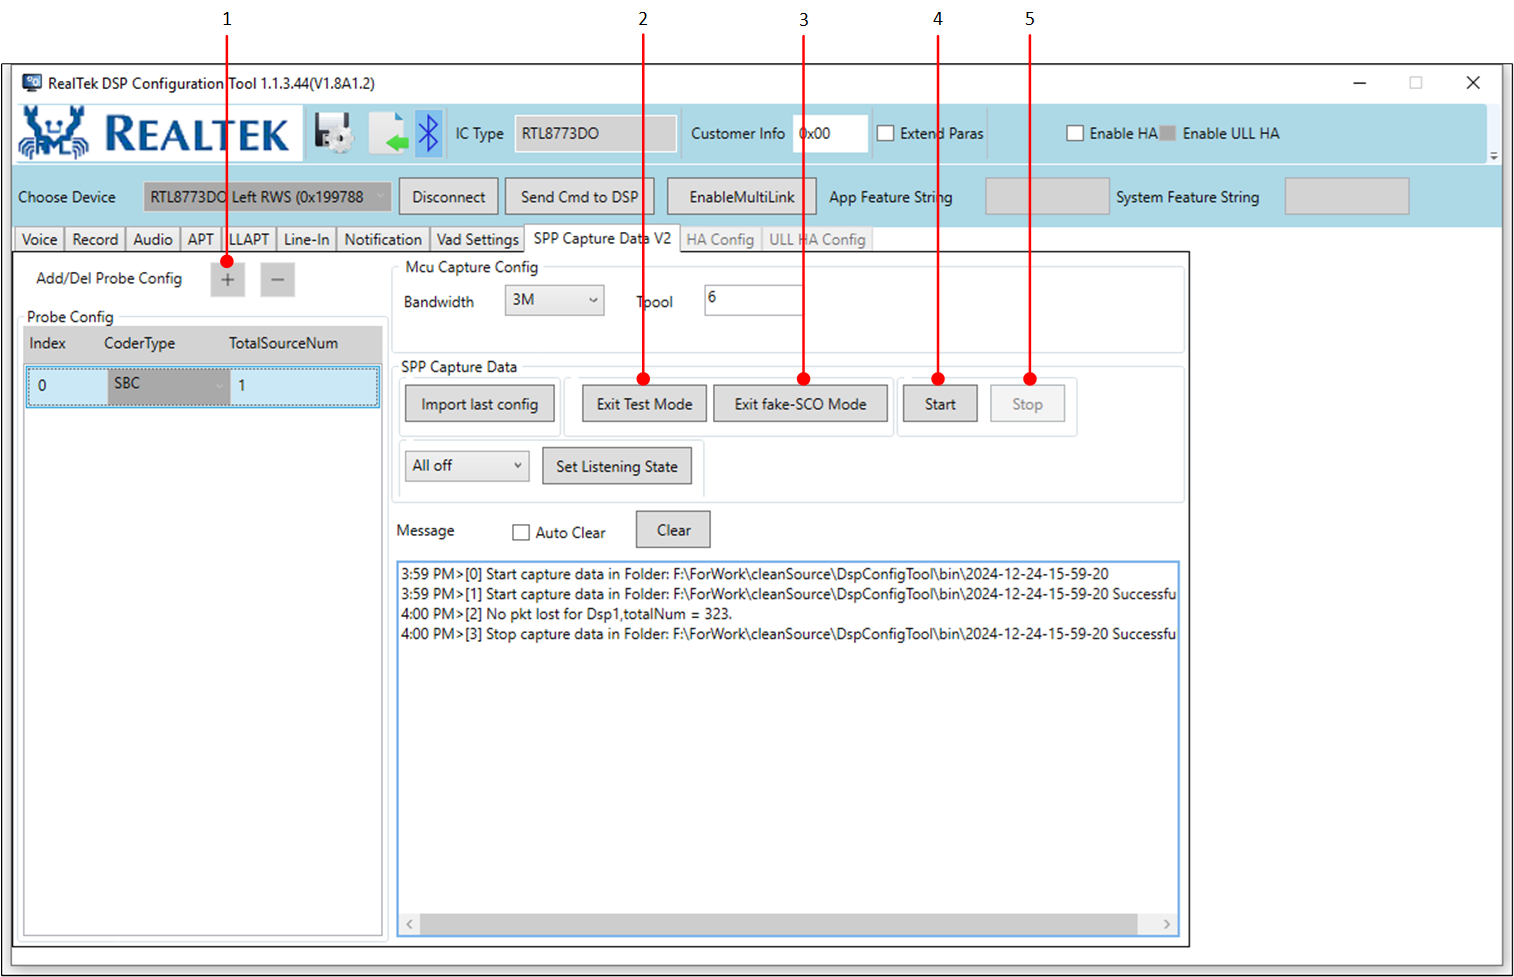Screen dimensions: 1514x977
Task: Add a probe config with plus button
Action: tap(228, 280)
